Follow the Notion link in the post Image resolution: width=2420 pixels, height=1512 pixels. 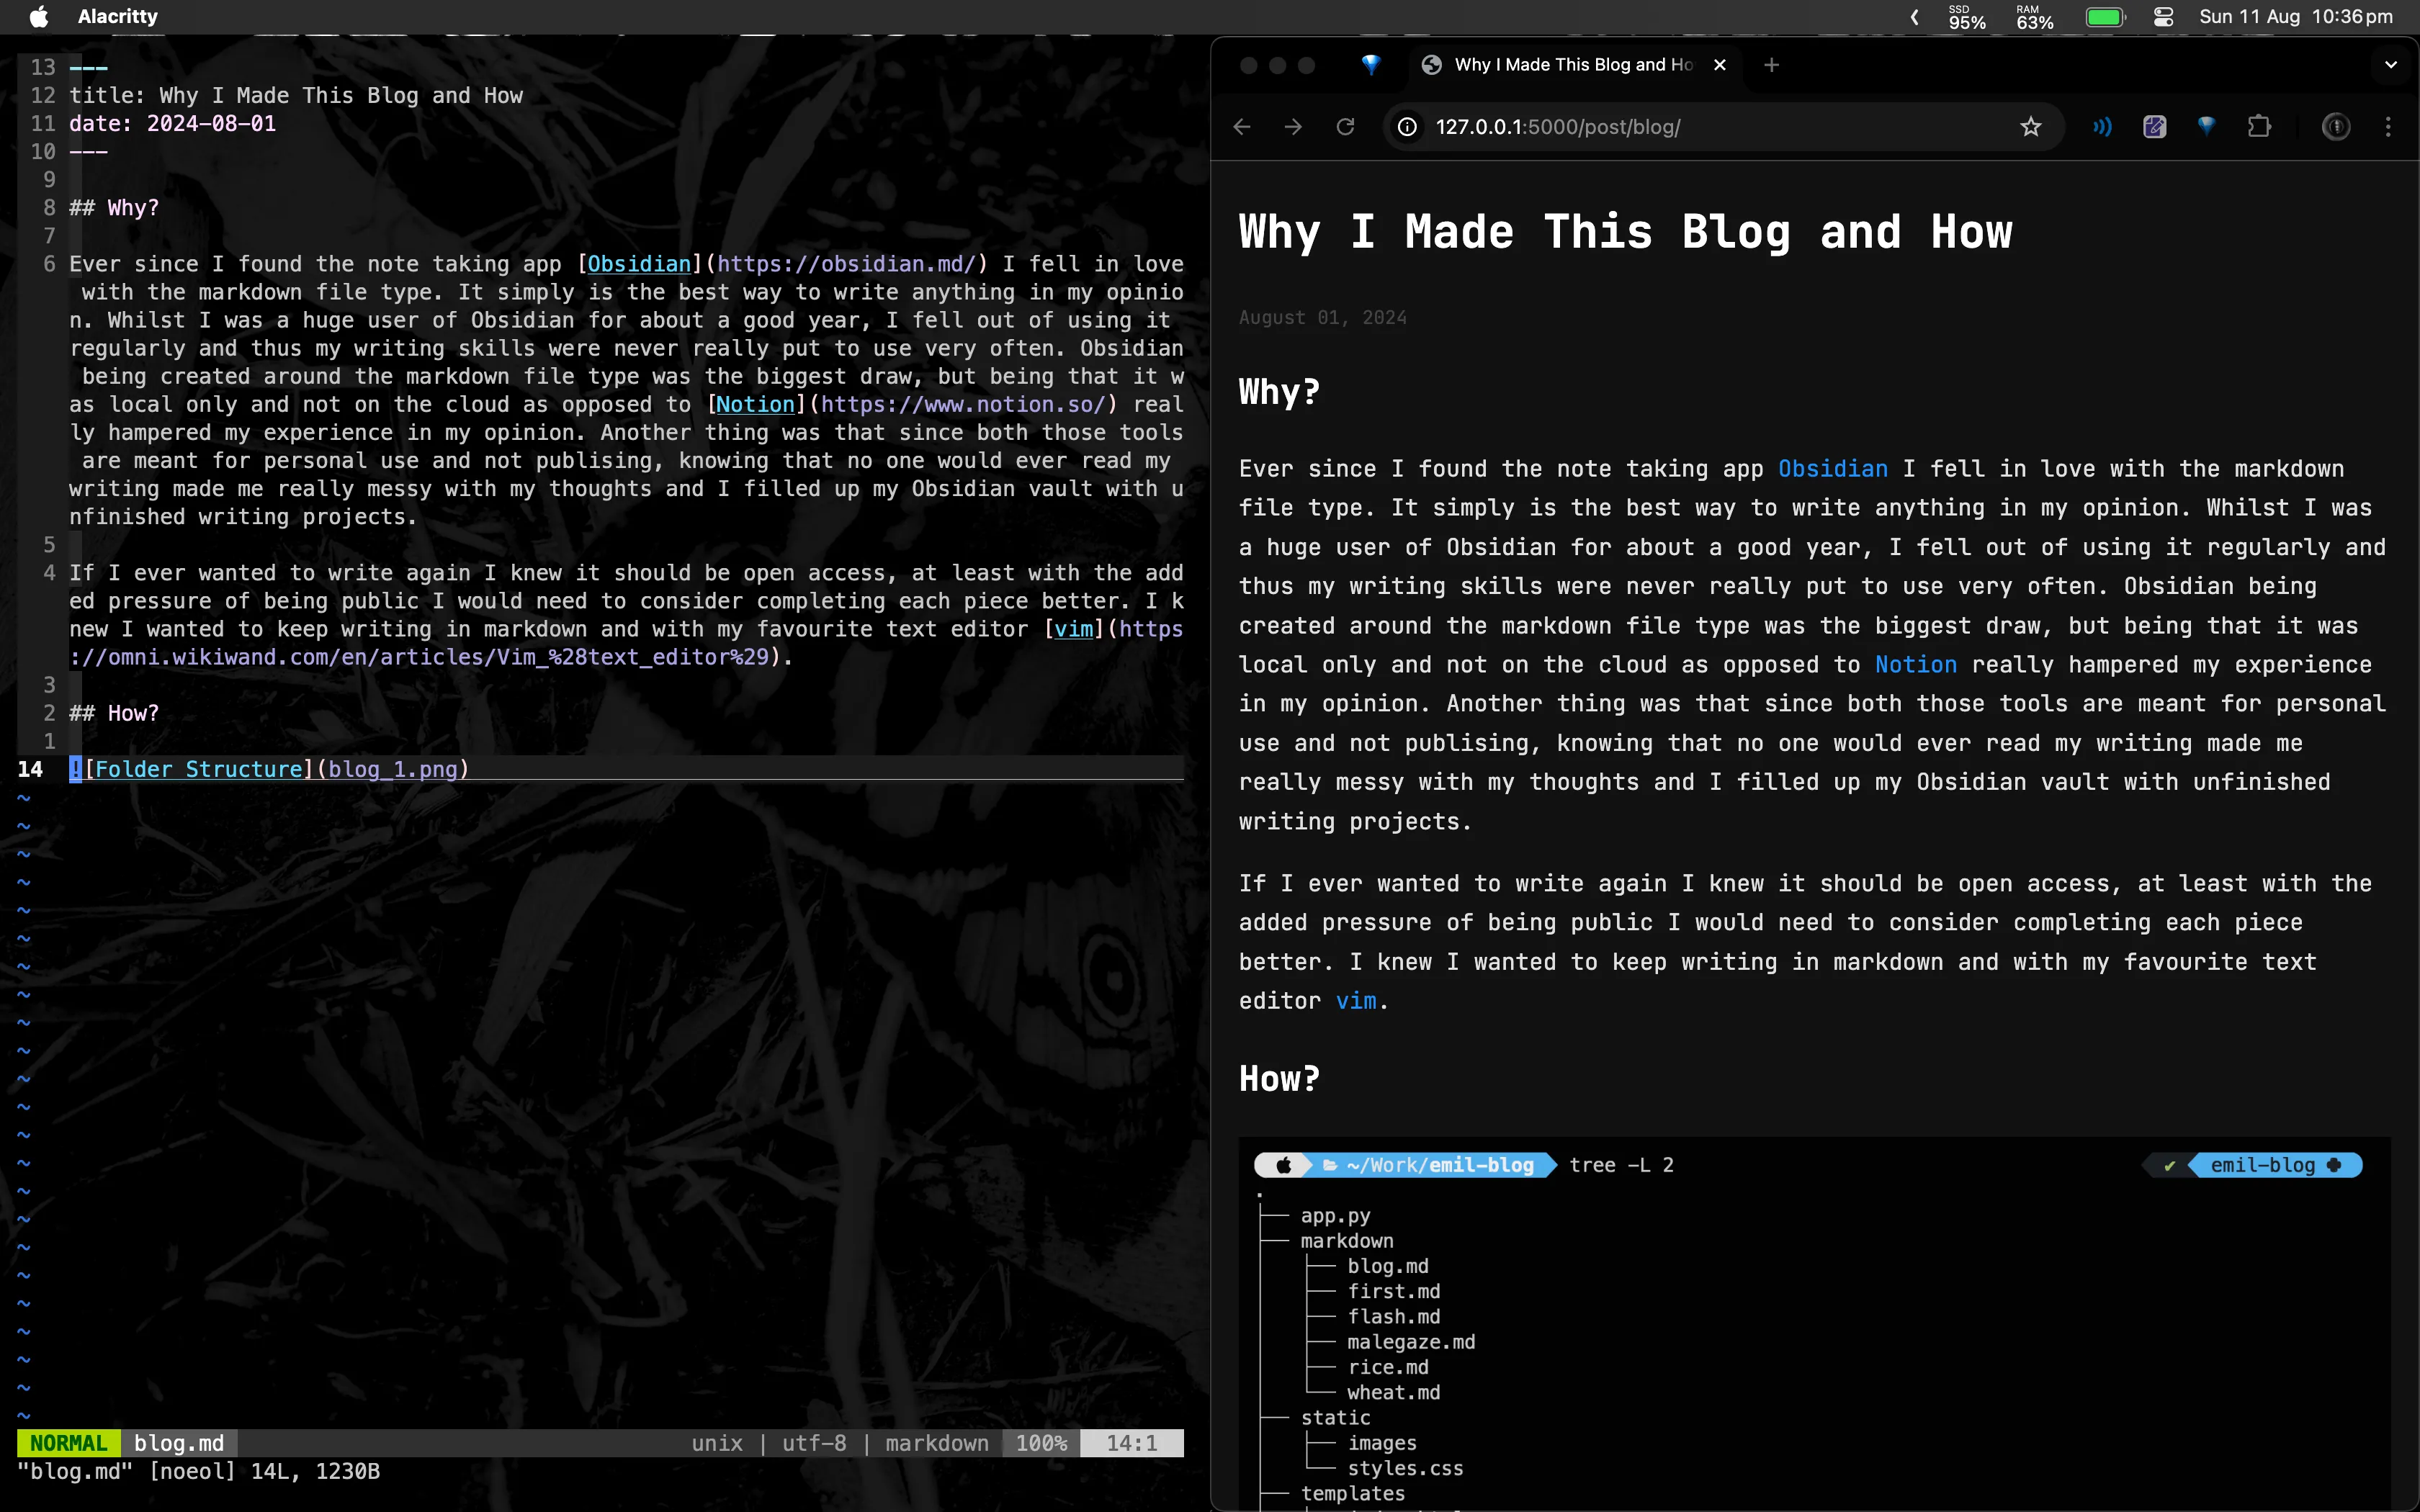[x=1915, y=665]
